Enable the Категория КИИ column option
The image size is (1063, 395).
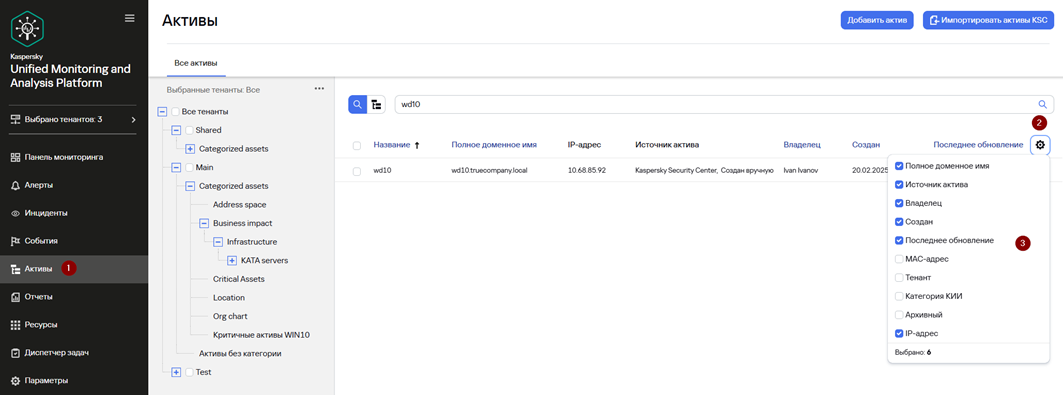[x=899, y=296]
